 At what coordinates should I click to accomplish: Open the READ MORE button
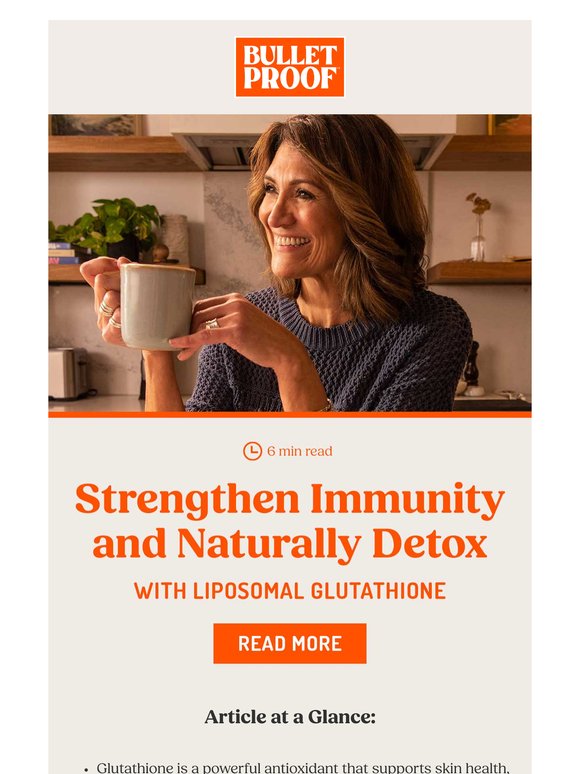[290, 643]
